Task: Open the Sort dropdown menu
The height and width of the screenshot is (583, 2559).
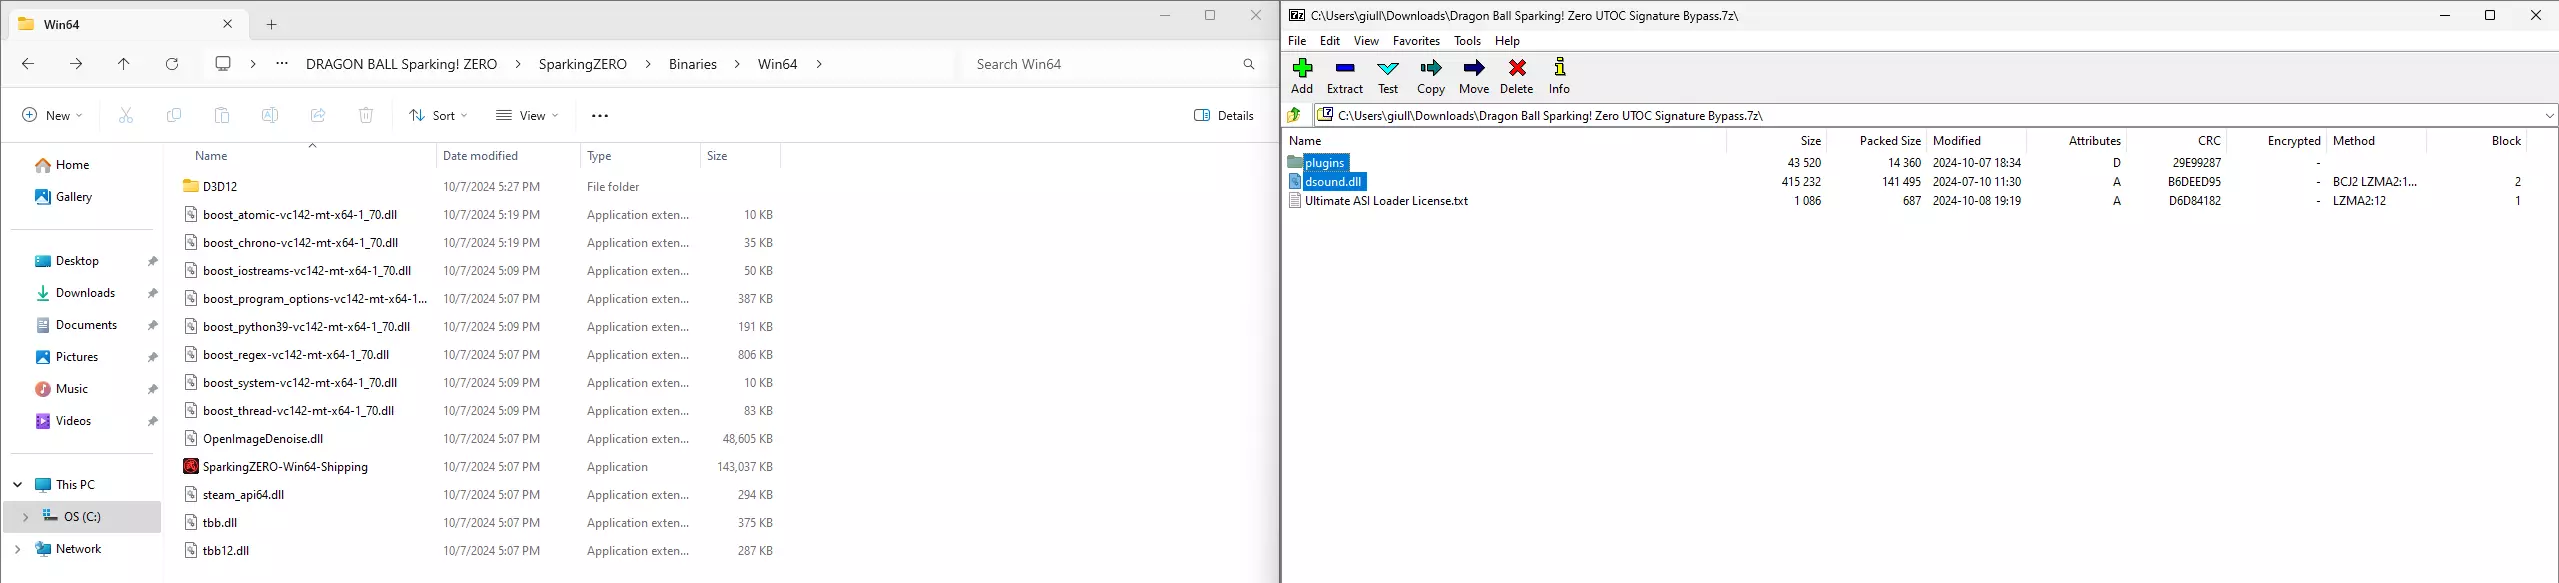Action: (x=438, y=116)
